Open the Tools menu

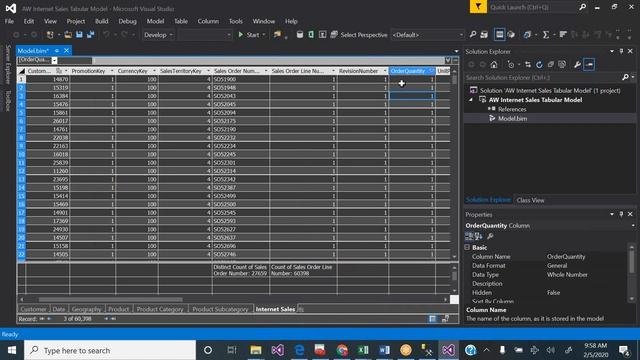pos(236,21)
